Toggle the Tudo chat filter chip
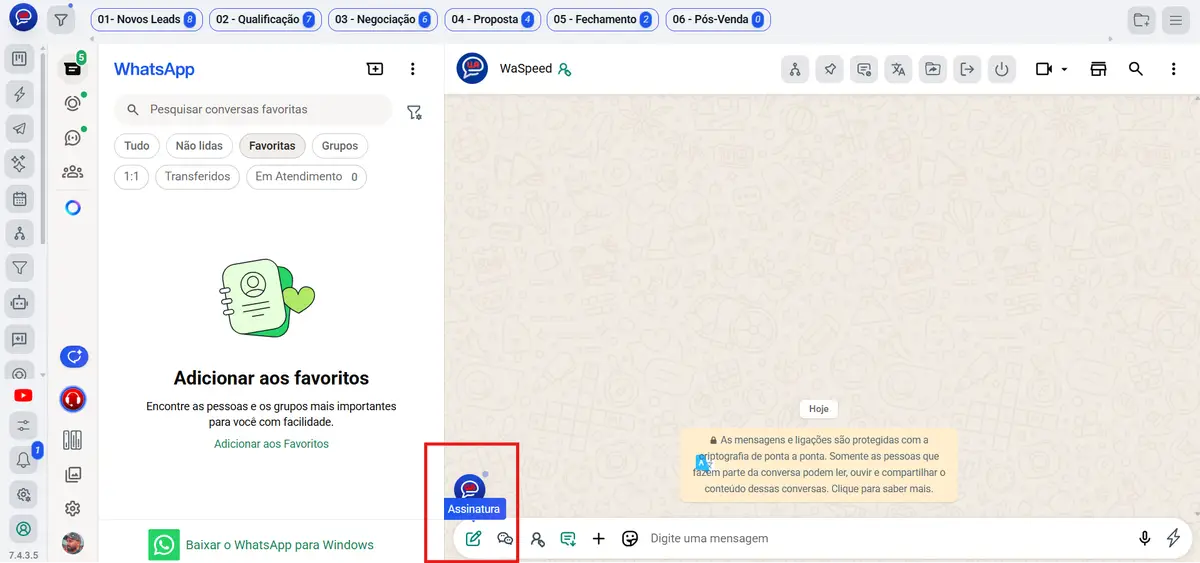Viewport: 1200px width, 563px height. 137,146
